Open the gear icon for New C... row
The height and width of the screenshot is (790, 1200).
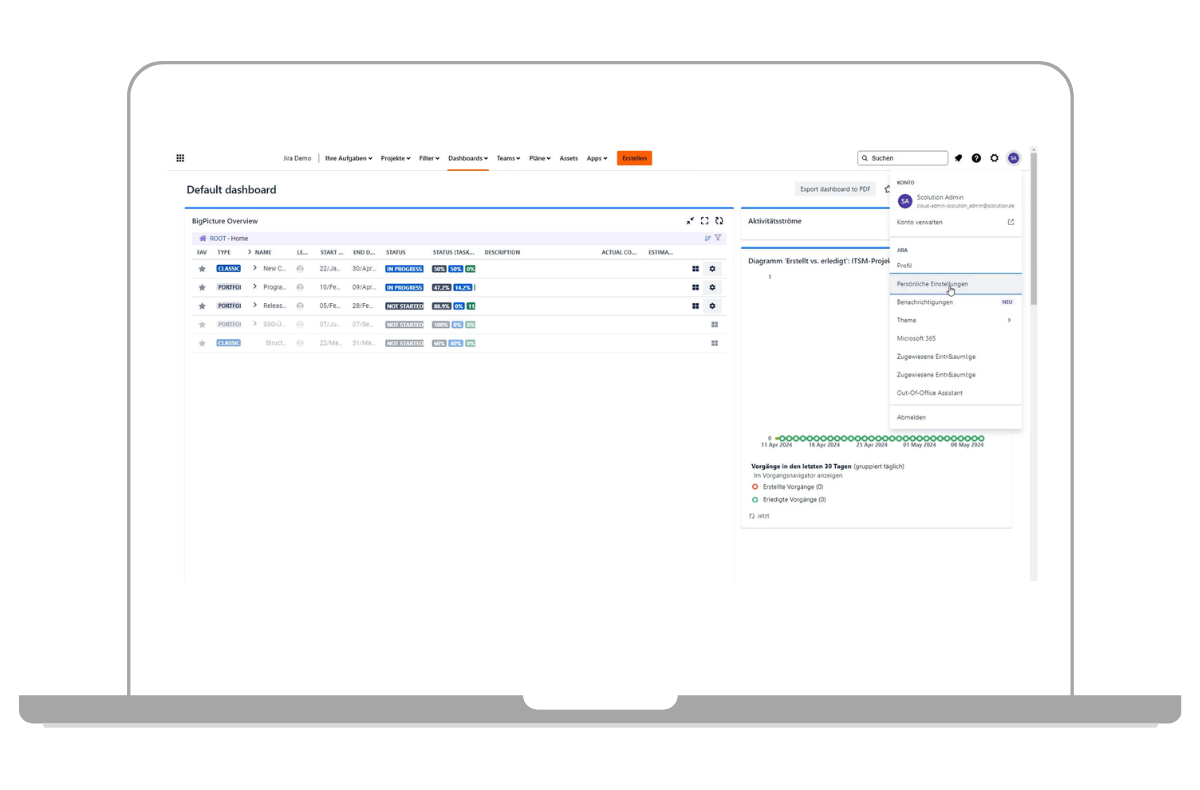click(x=712, y=269)
